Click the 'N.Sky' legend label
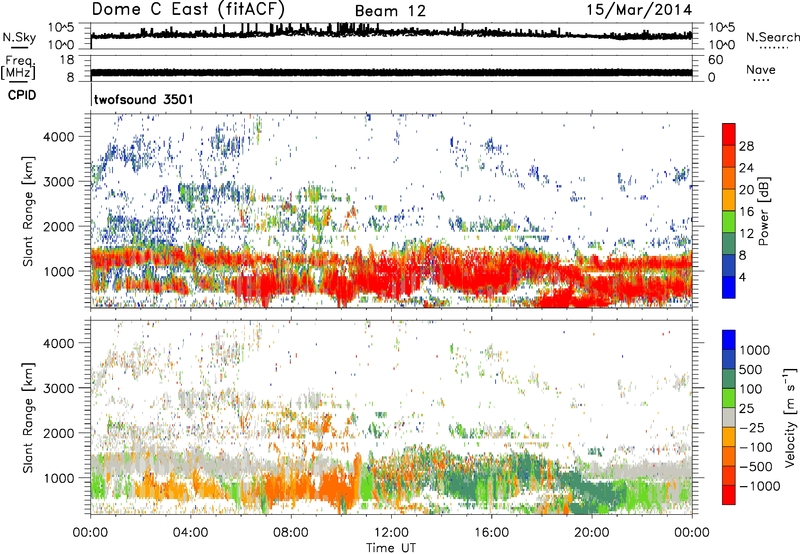The width and height of the screenshot is (800, 554). pos(19,37)
